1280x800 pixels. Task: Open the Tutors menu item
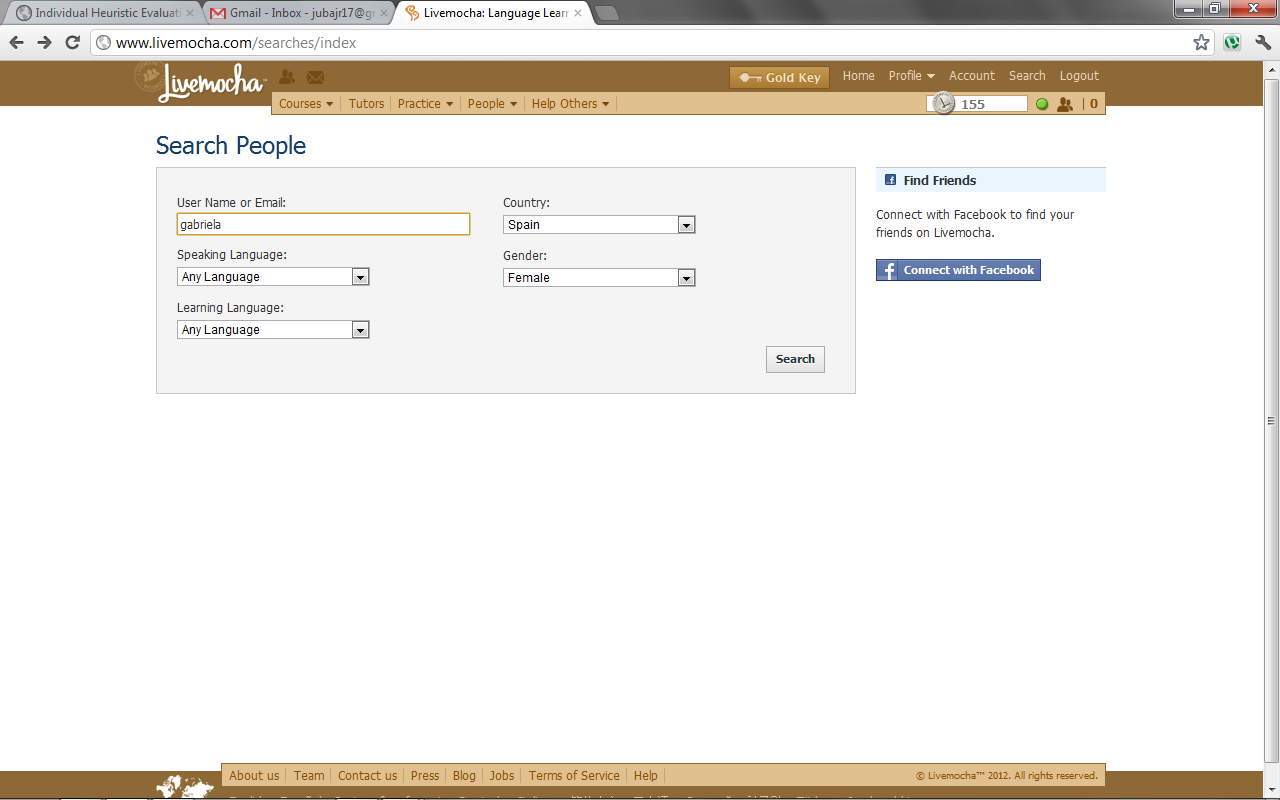366,104
